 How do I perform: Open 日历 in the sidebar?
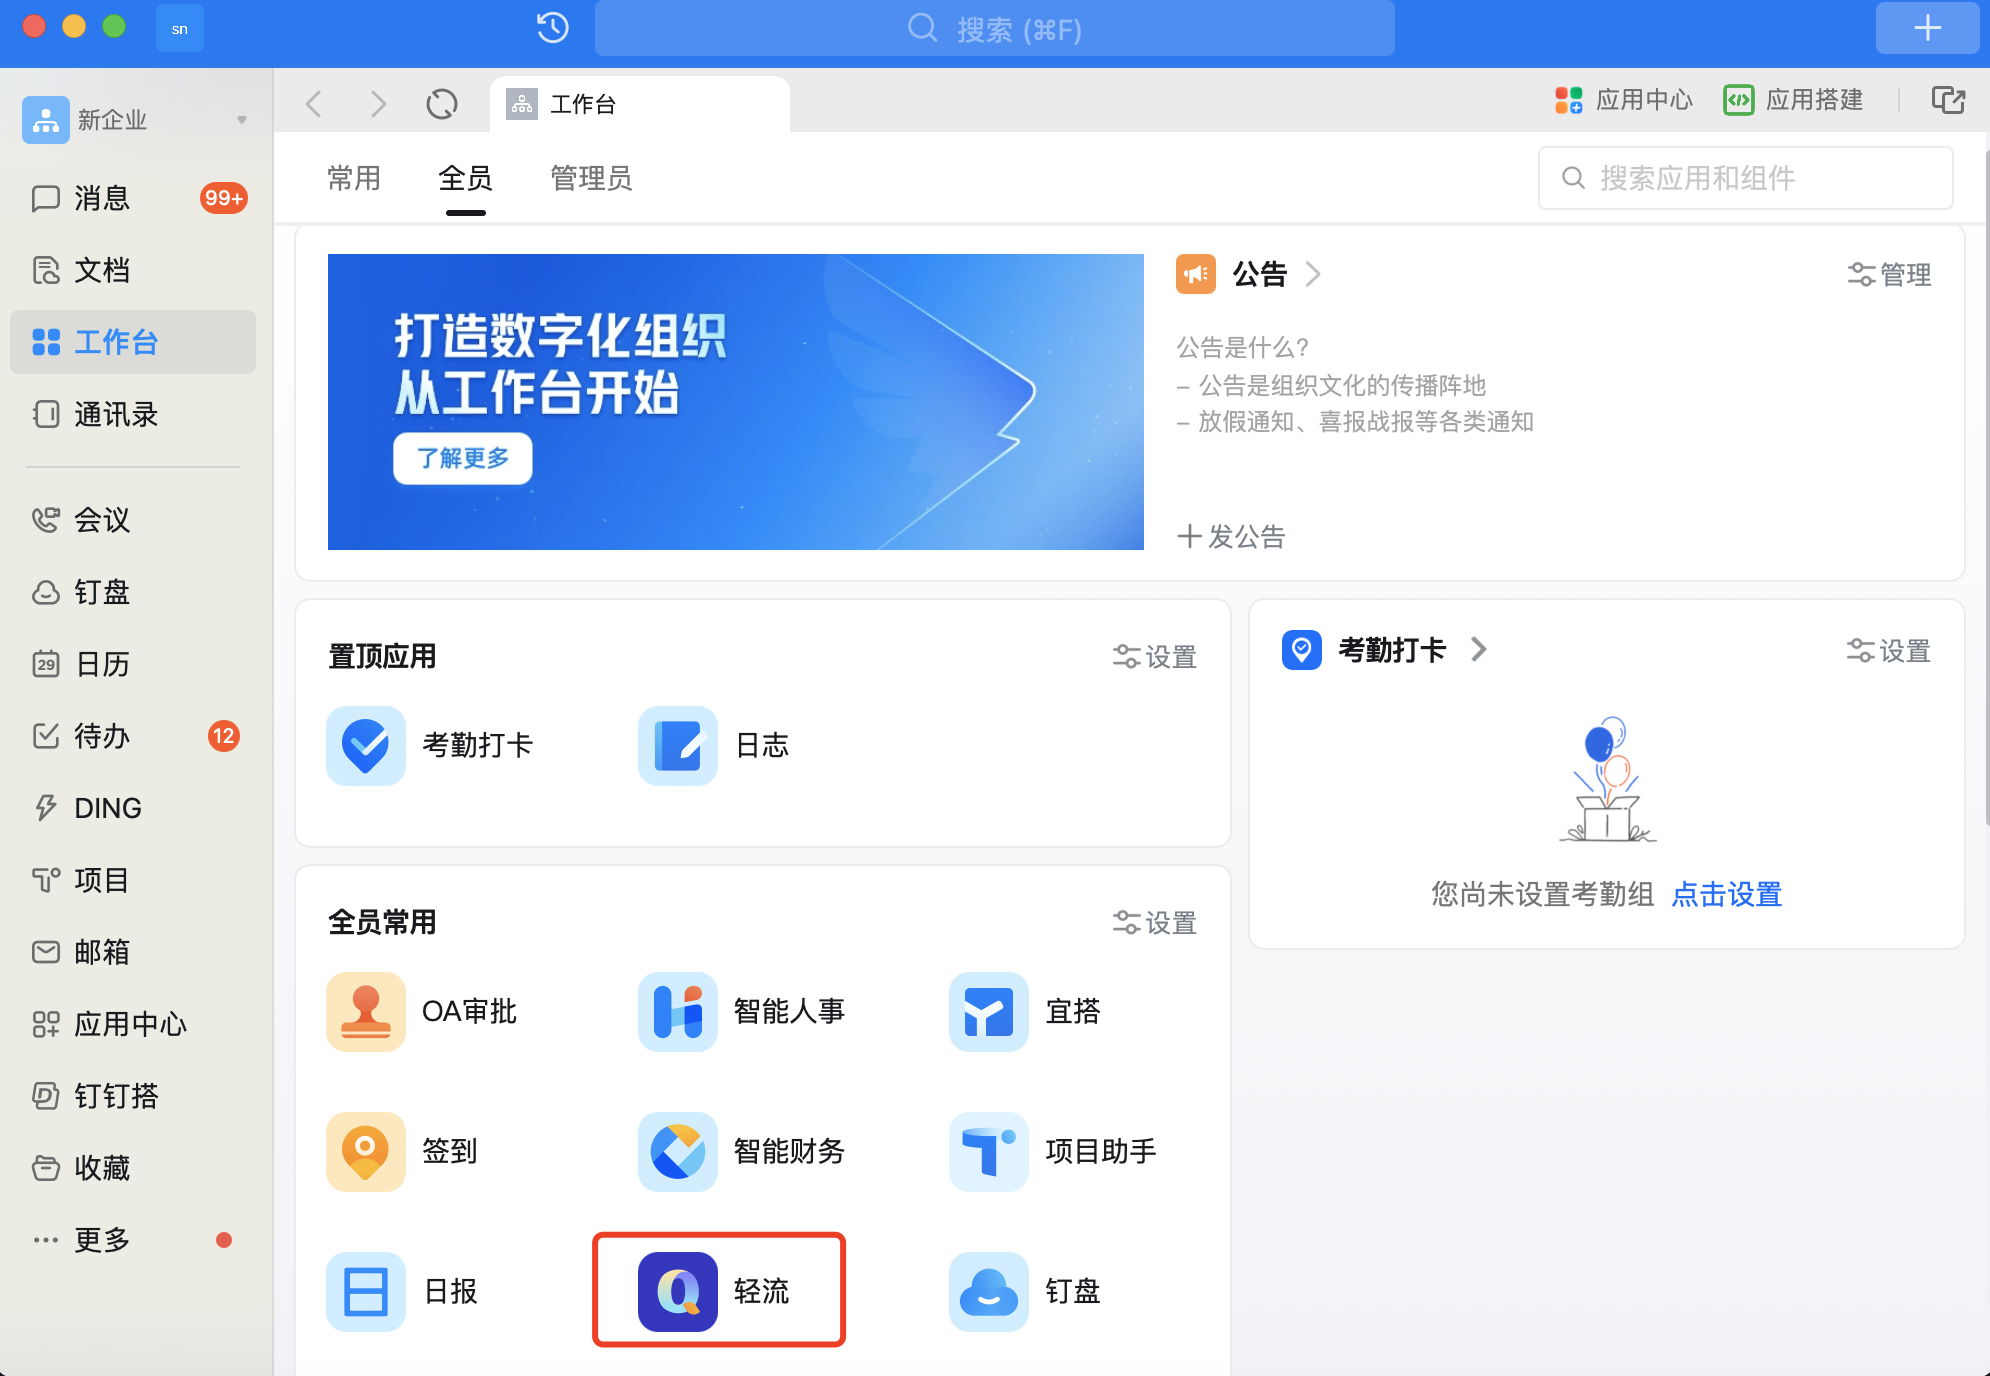coord(133,664)
